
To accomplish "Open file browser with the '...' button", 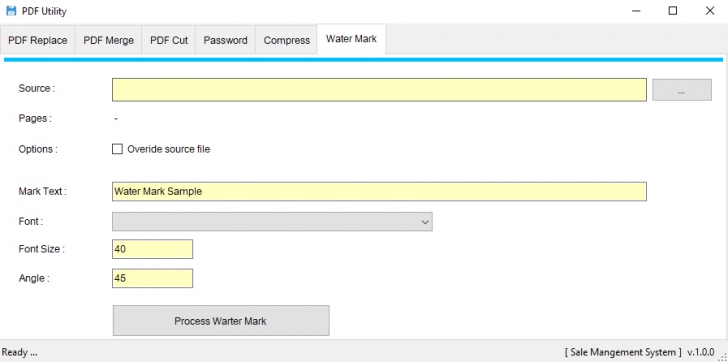I will pyautogui.click(x=682, y=90).
